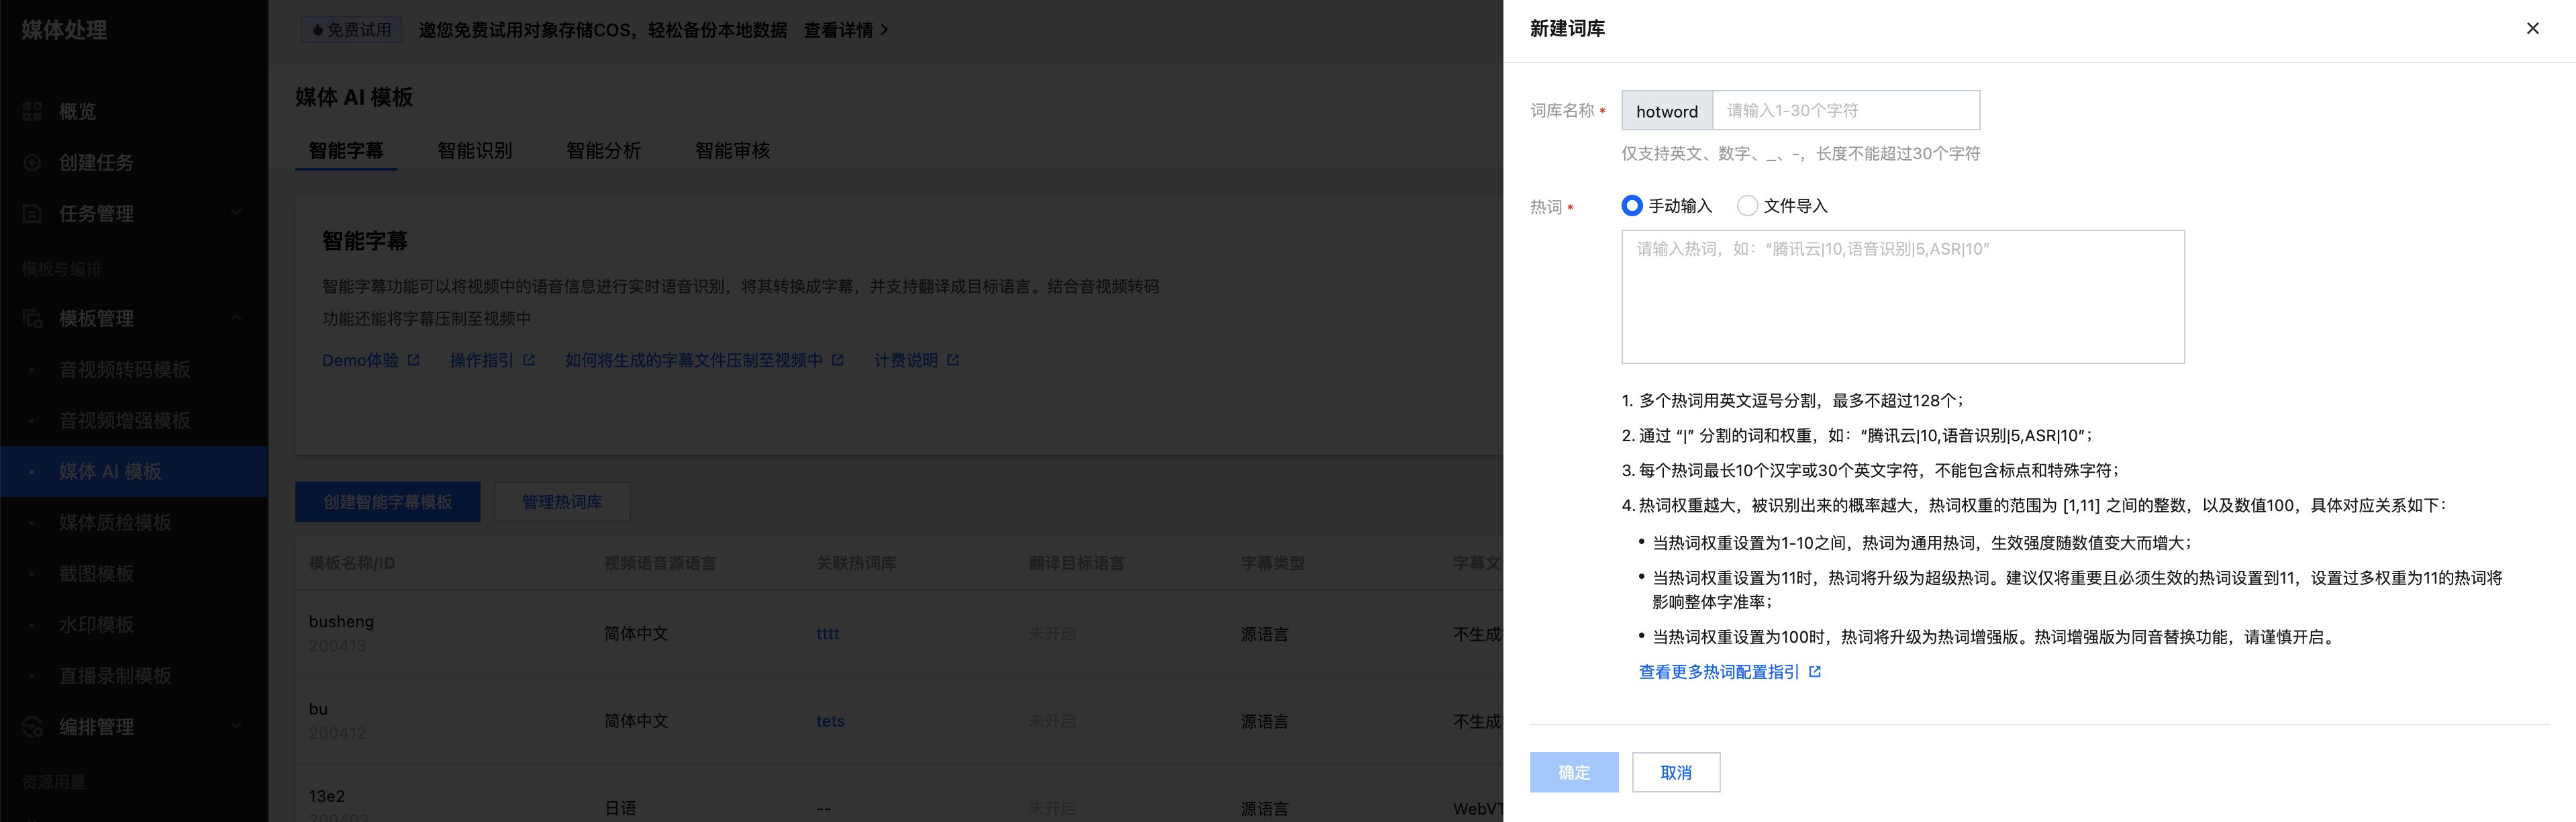Open tttt hotword library link
The height and width of the screenshot is (822, 2576).
828,634
